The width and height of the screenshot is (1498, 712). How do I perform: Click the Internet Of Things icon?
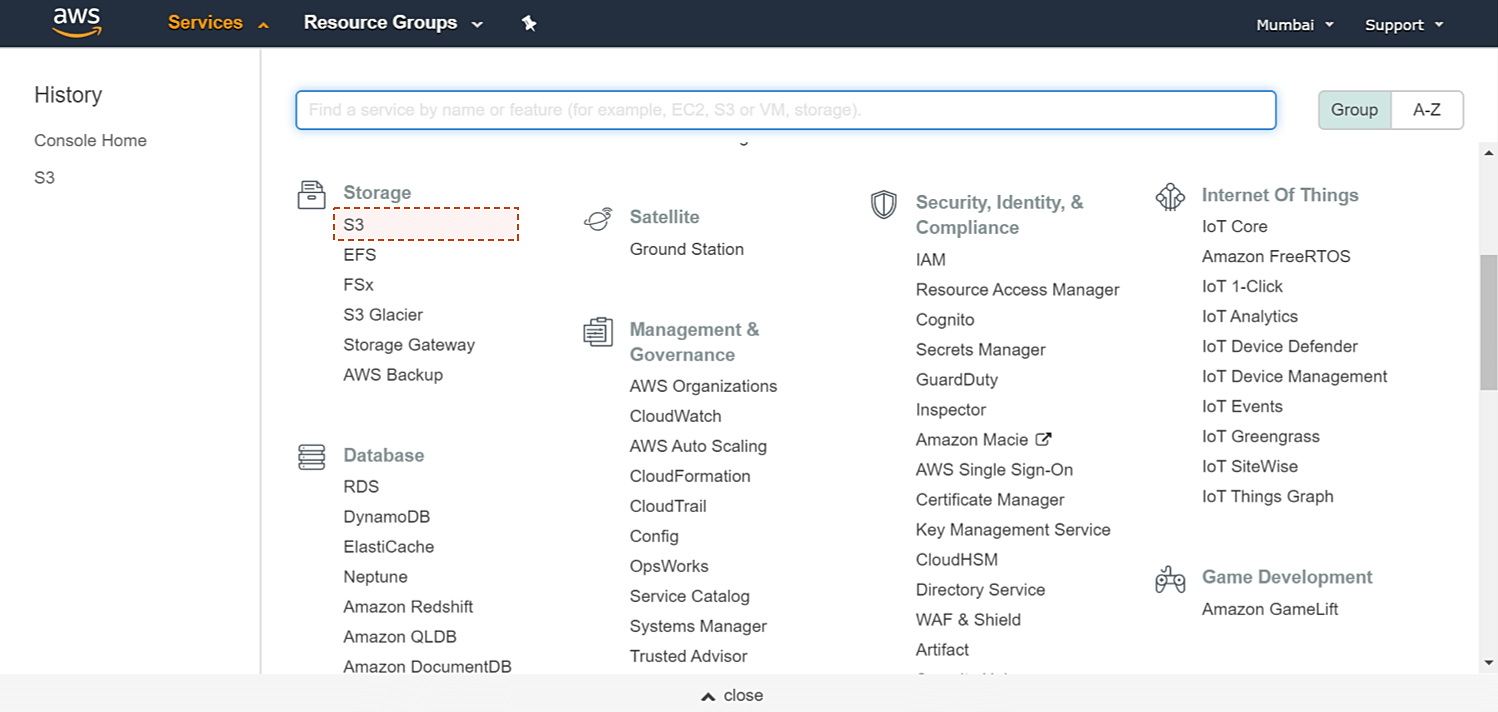(x=1170, y=197)
